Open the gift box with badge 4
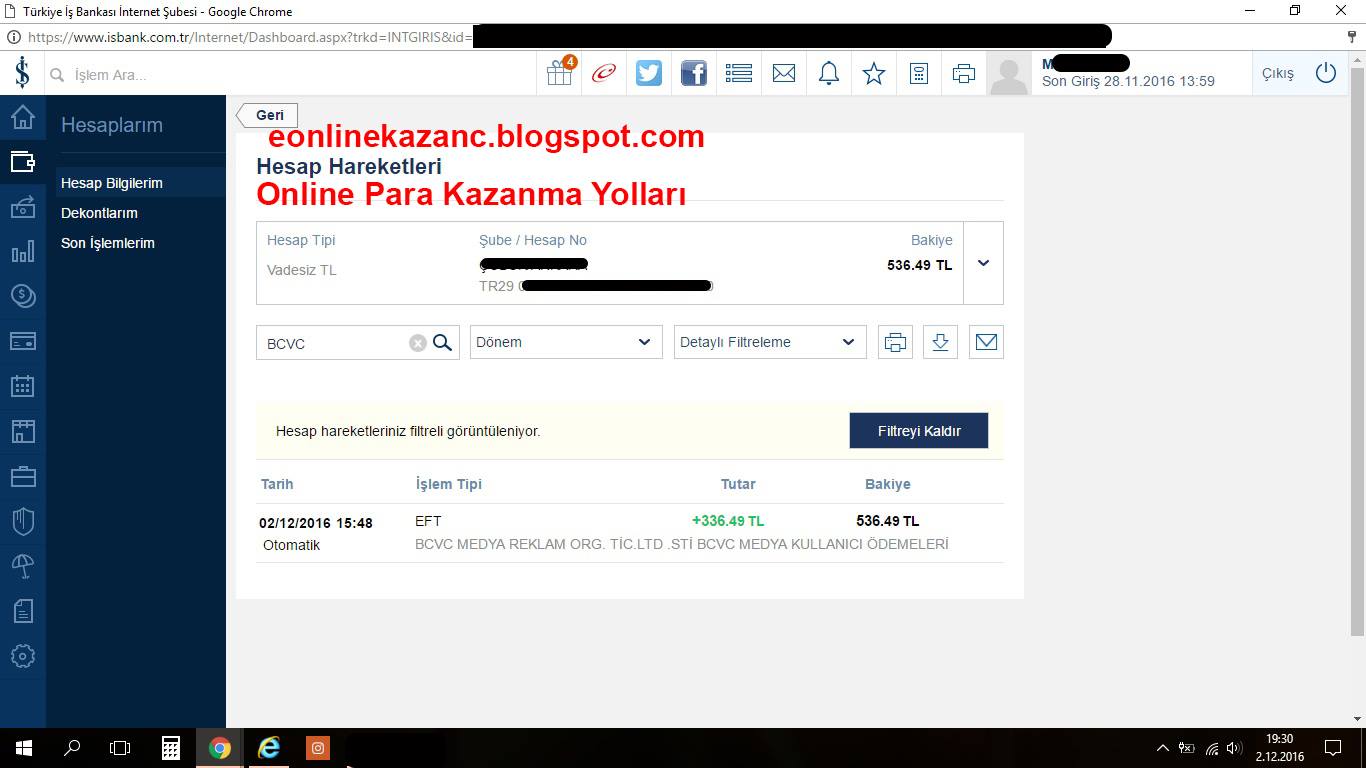The width and height of the screenshot is (1366, 768). [x=560, y=72]
